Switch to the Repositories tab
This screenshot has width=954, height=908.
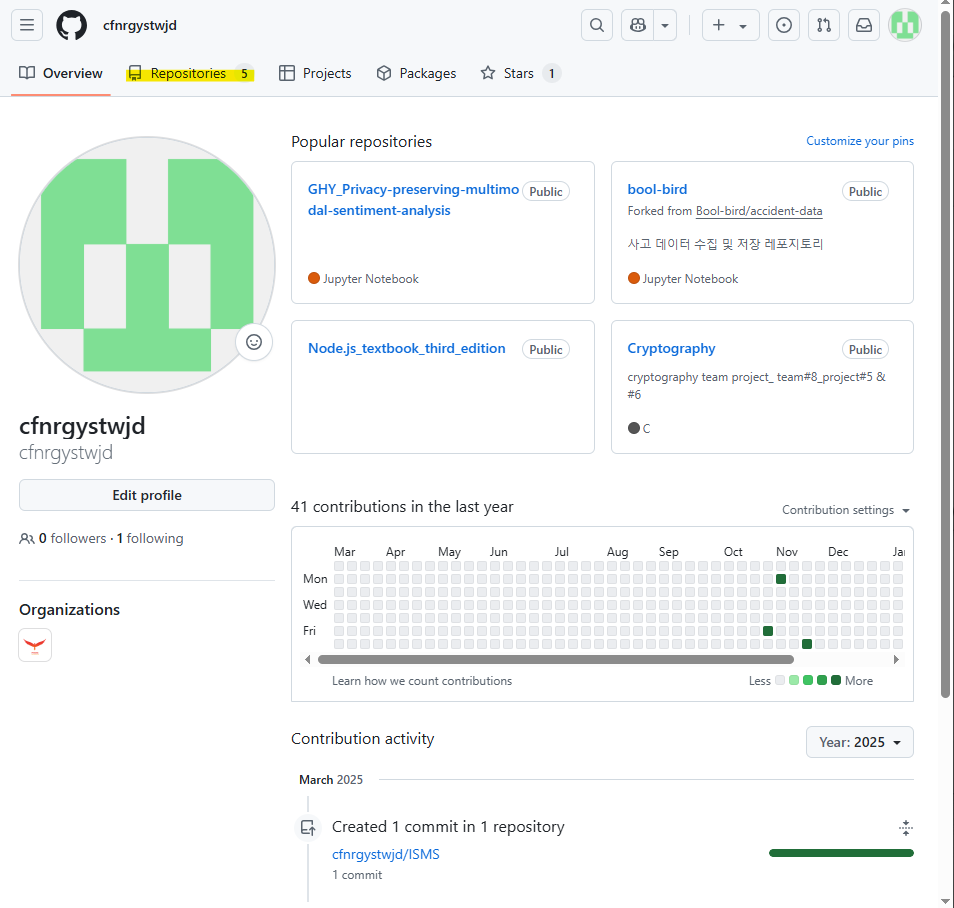click(x=190, y=72)
